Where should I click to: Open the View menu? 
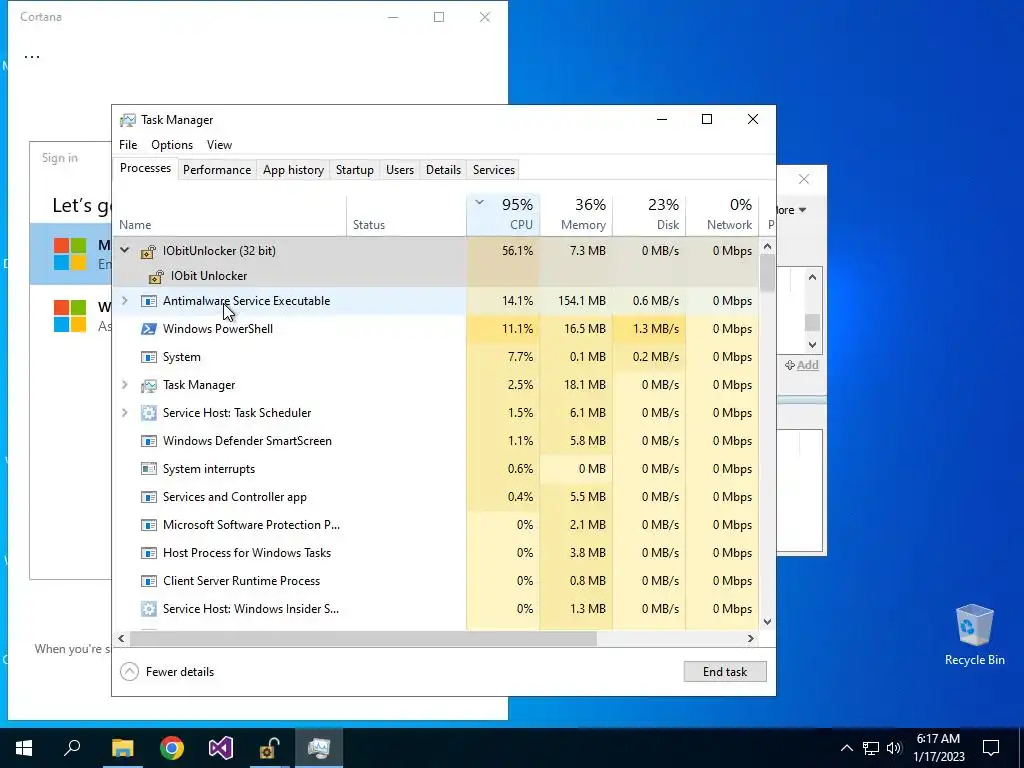pyautogui.click(x=219, y=145)
